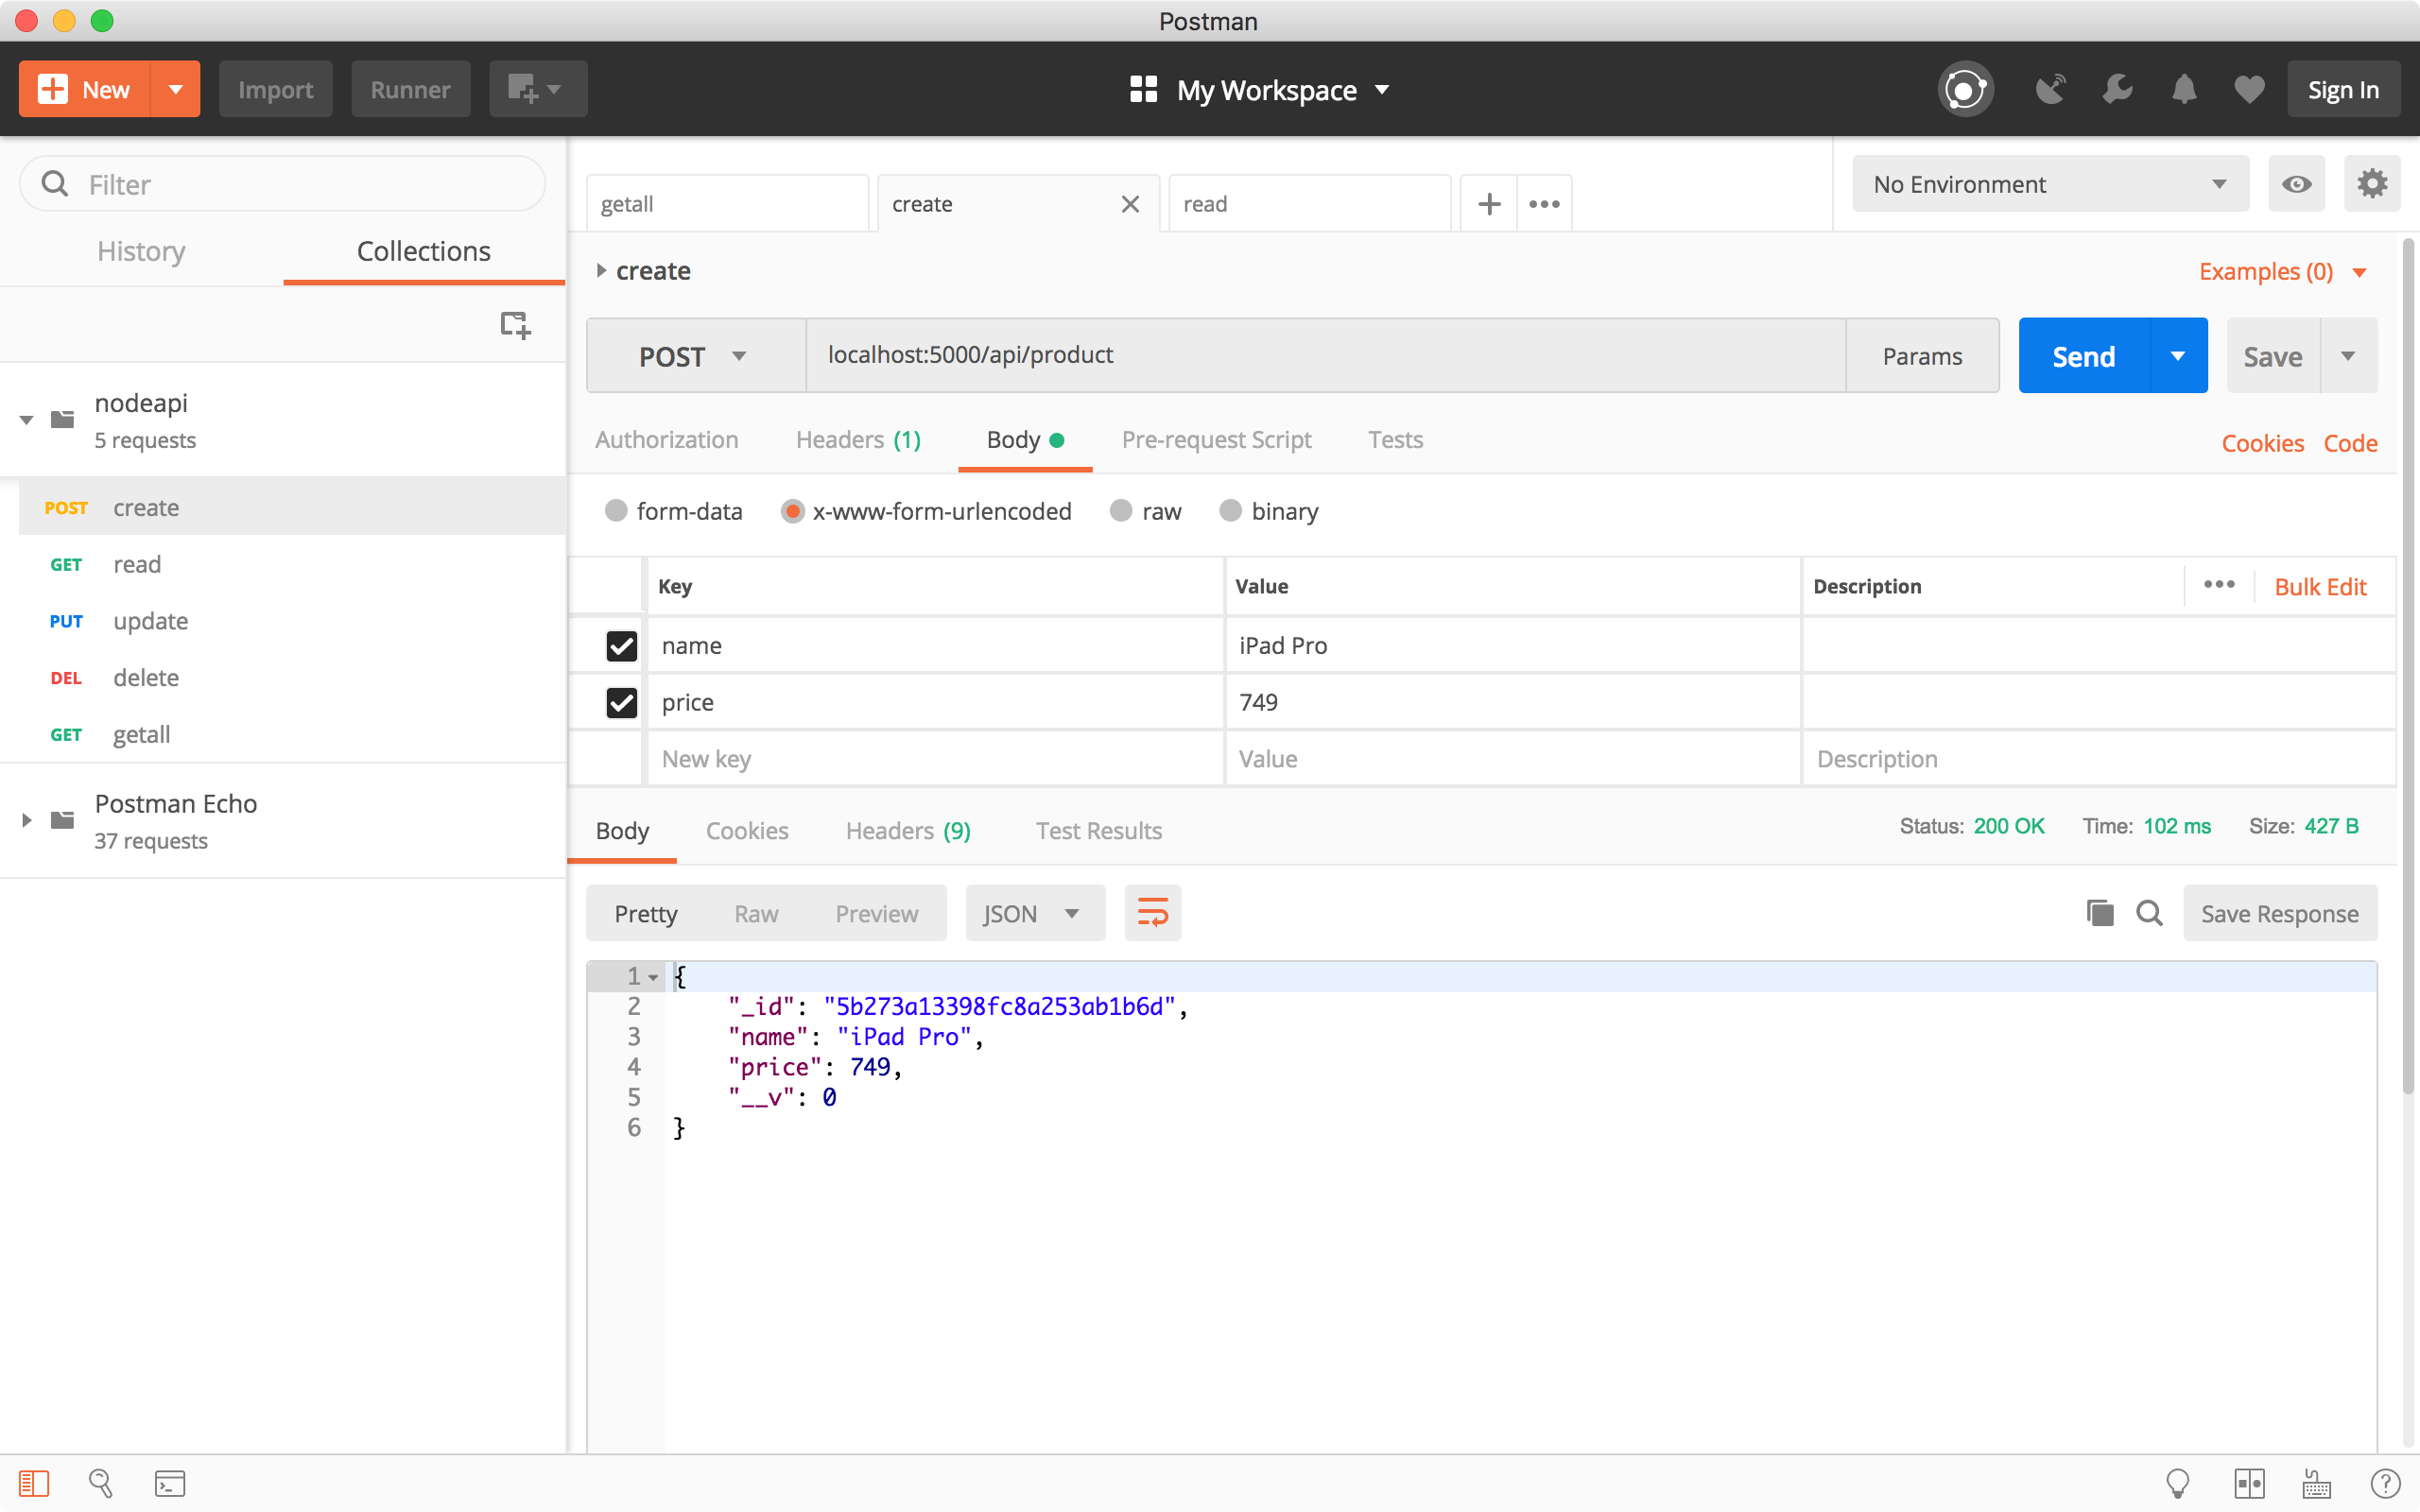Open the Postman console icon

point(170,1483)
